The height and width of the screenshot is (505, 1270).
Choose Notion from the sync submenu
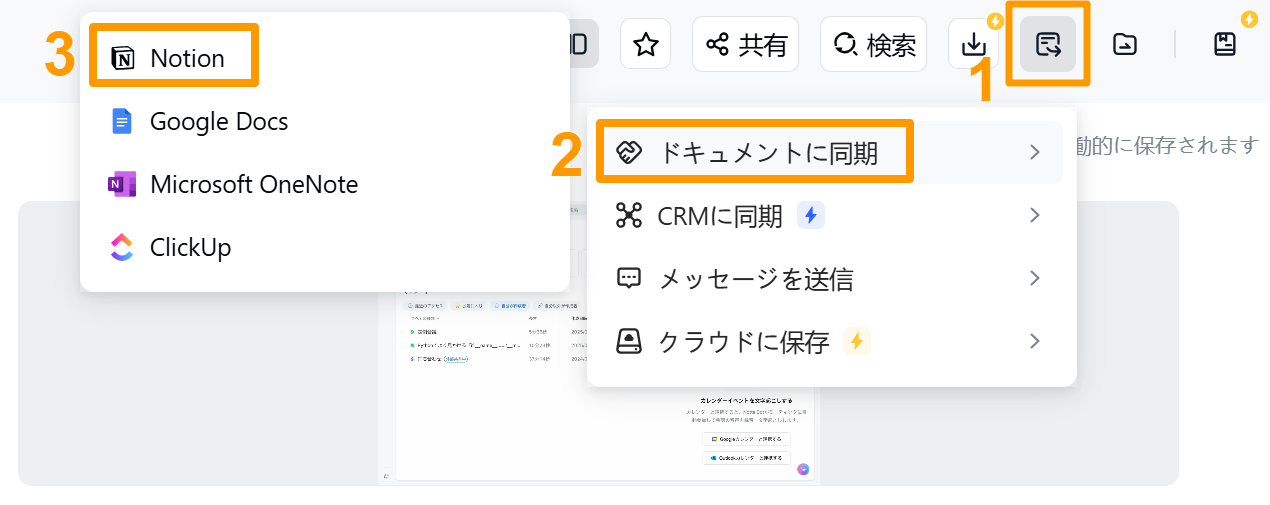[325, 58]
